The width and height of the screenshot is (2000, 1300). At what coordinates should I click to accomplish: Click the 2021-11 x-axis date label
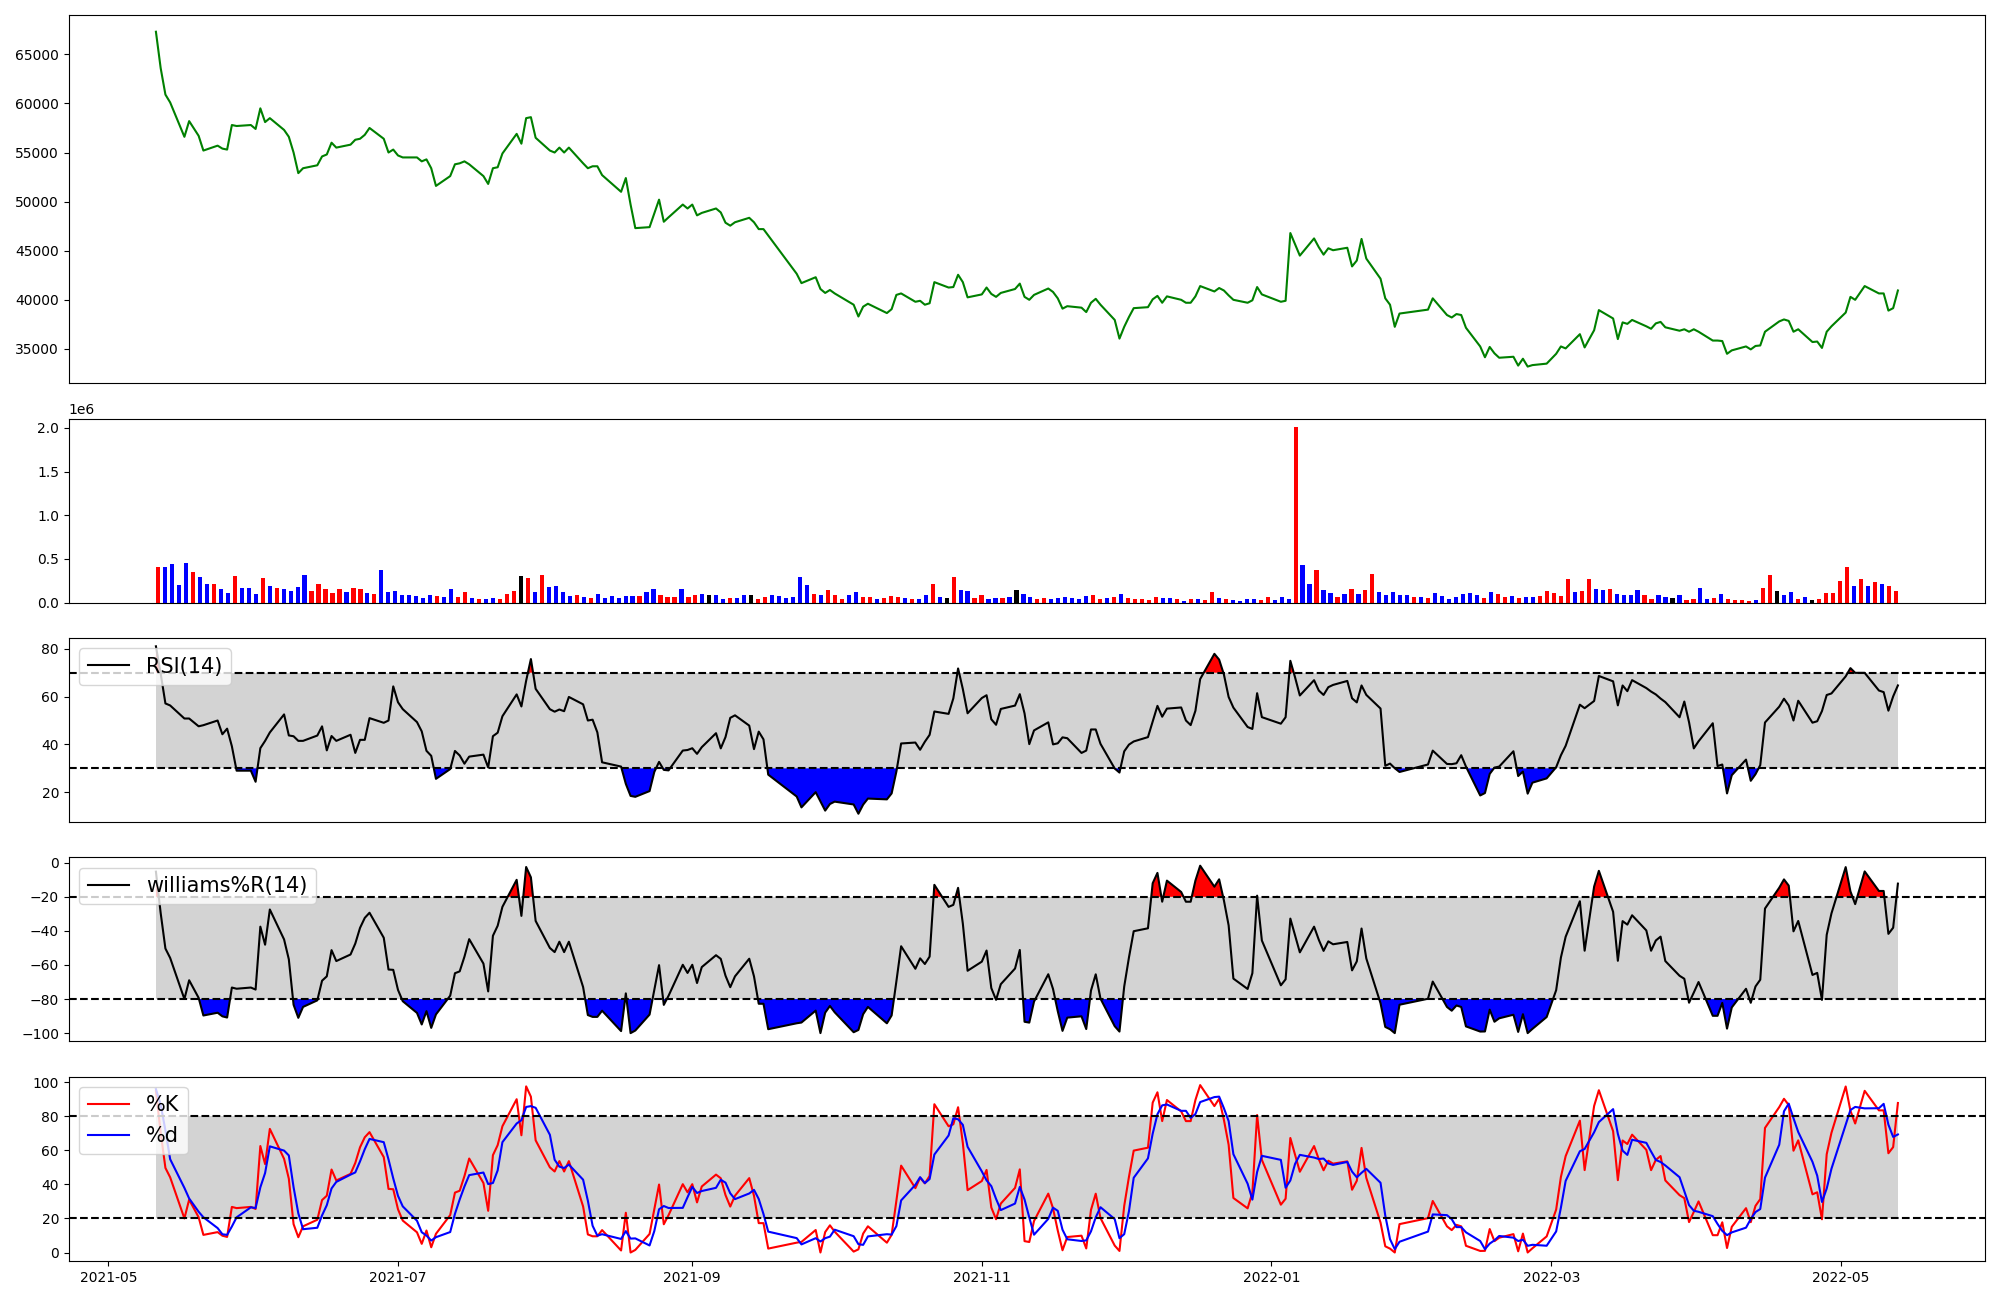coord(982,1277)
